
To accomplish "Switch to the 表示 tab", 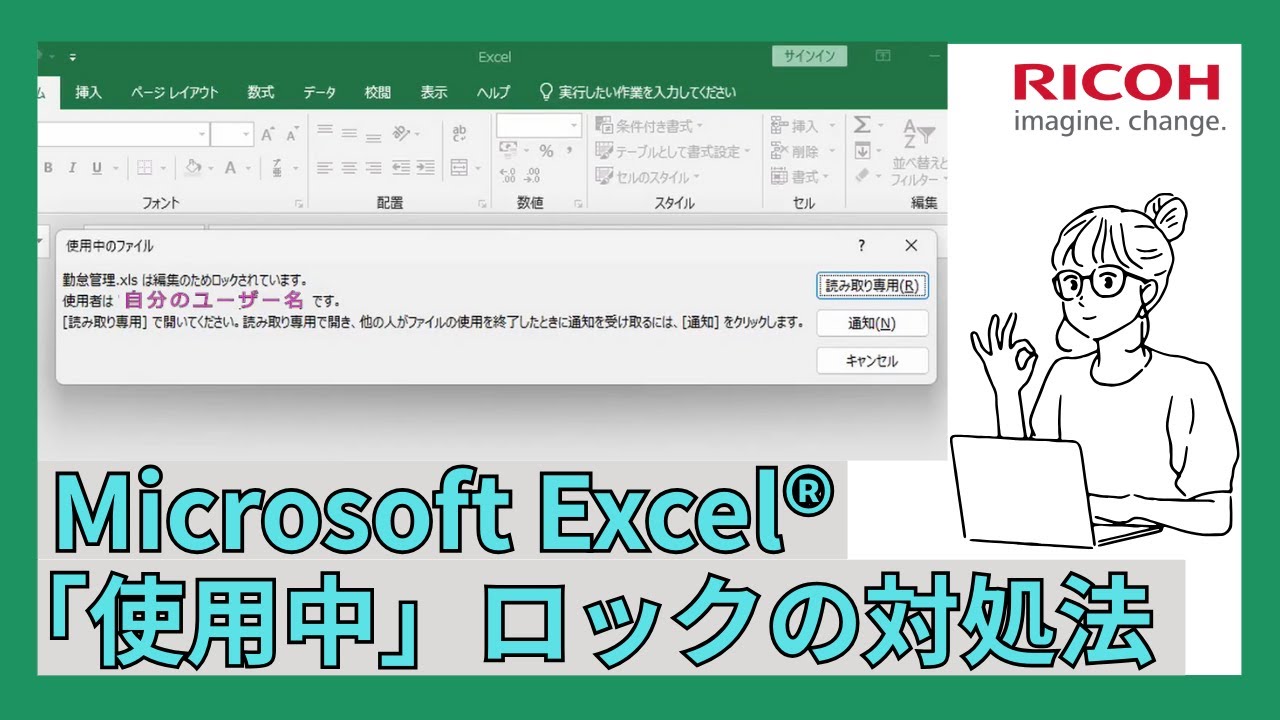I will [434, 92].
